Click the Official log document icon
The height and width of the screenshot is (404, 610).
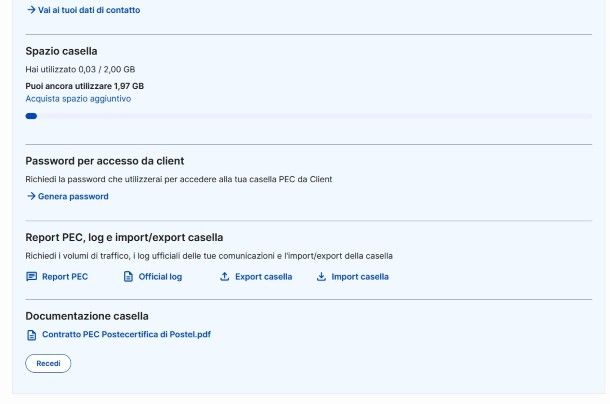click(128, 277)
